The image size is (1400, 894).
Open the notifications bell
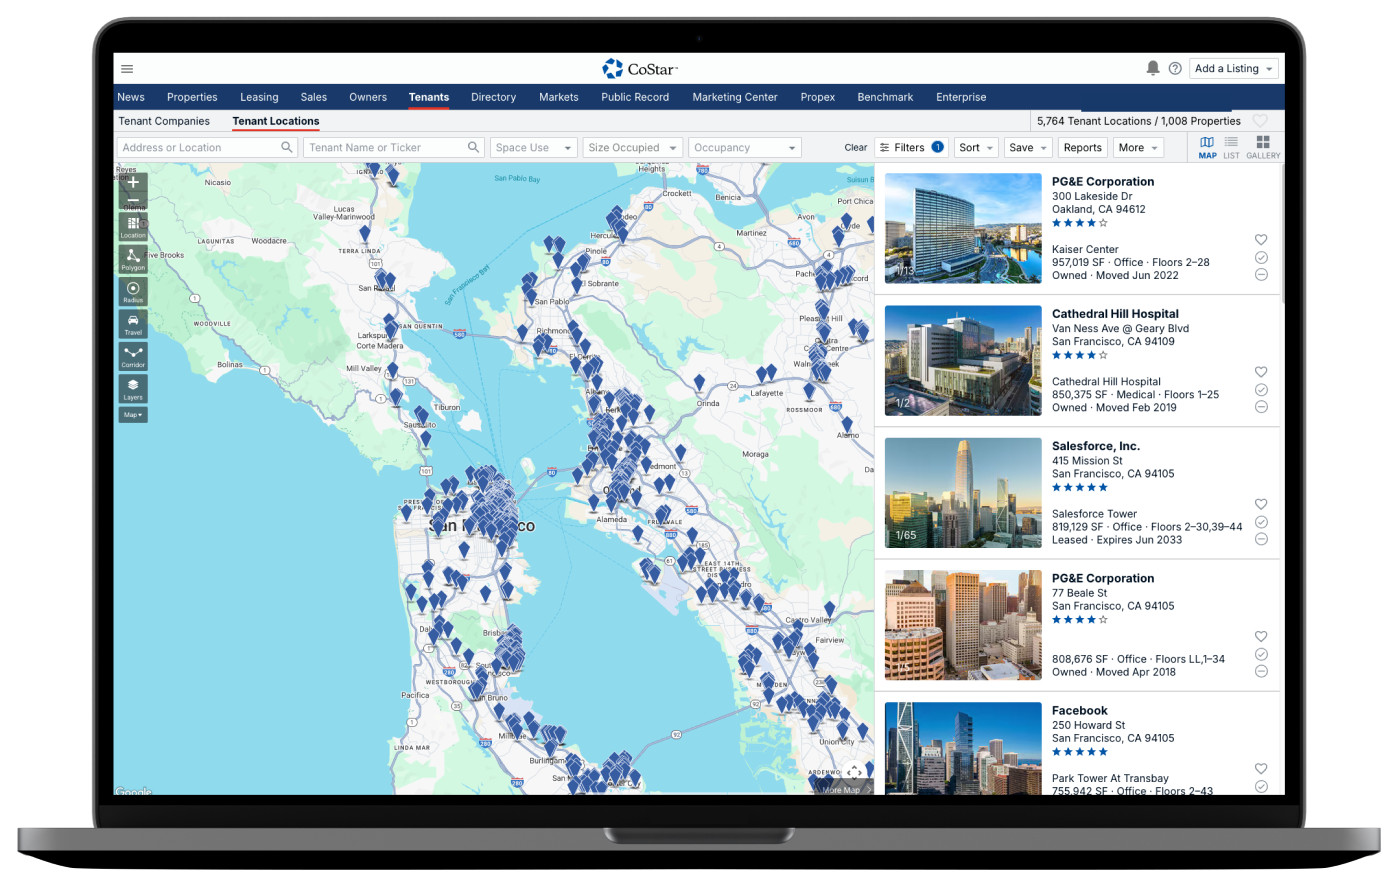pos(1152,69)
